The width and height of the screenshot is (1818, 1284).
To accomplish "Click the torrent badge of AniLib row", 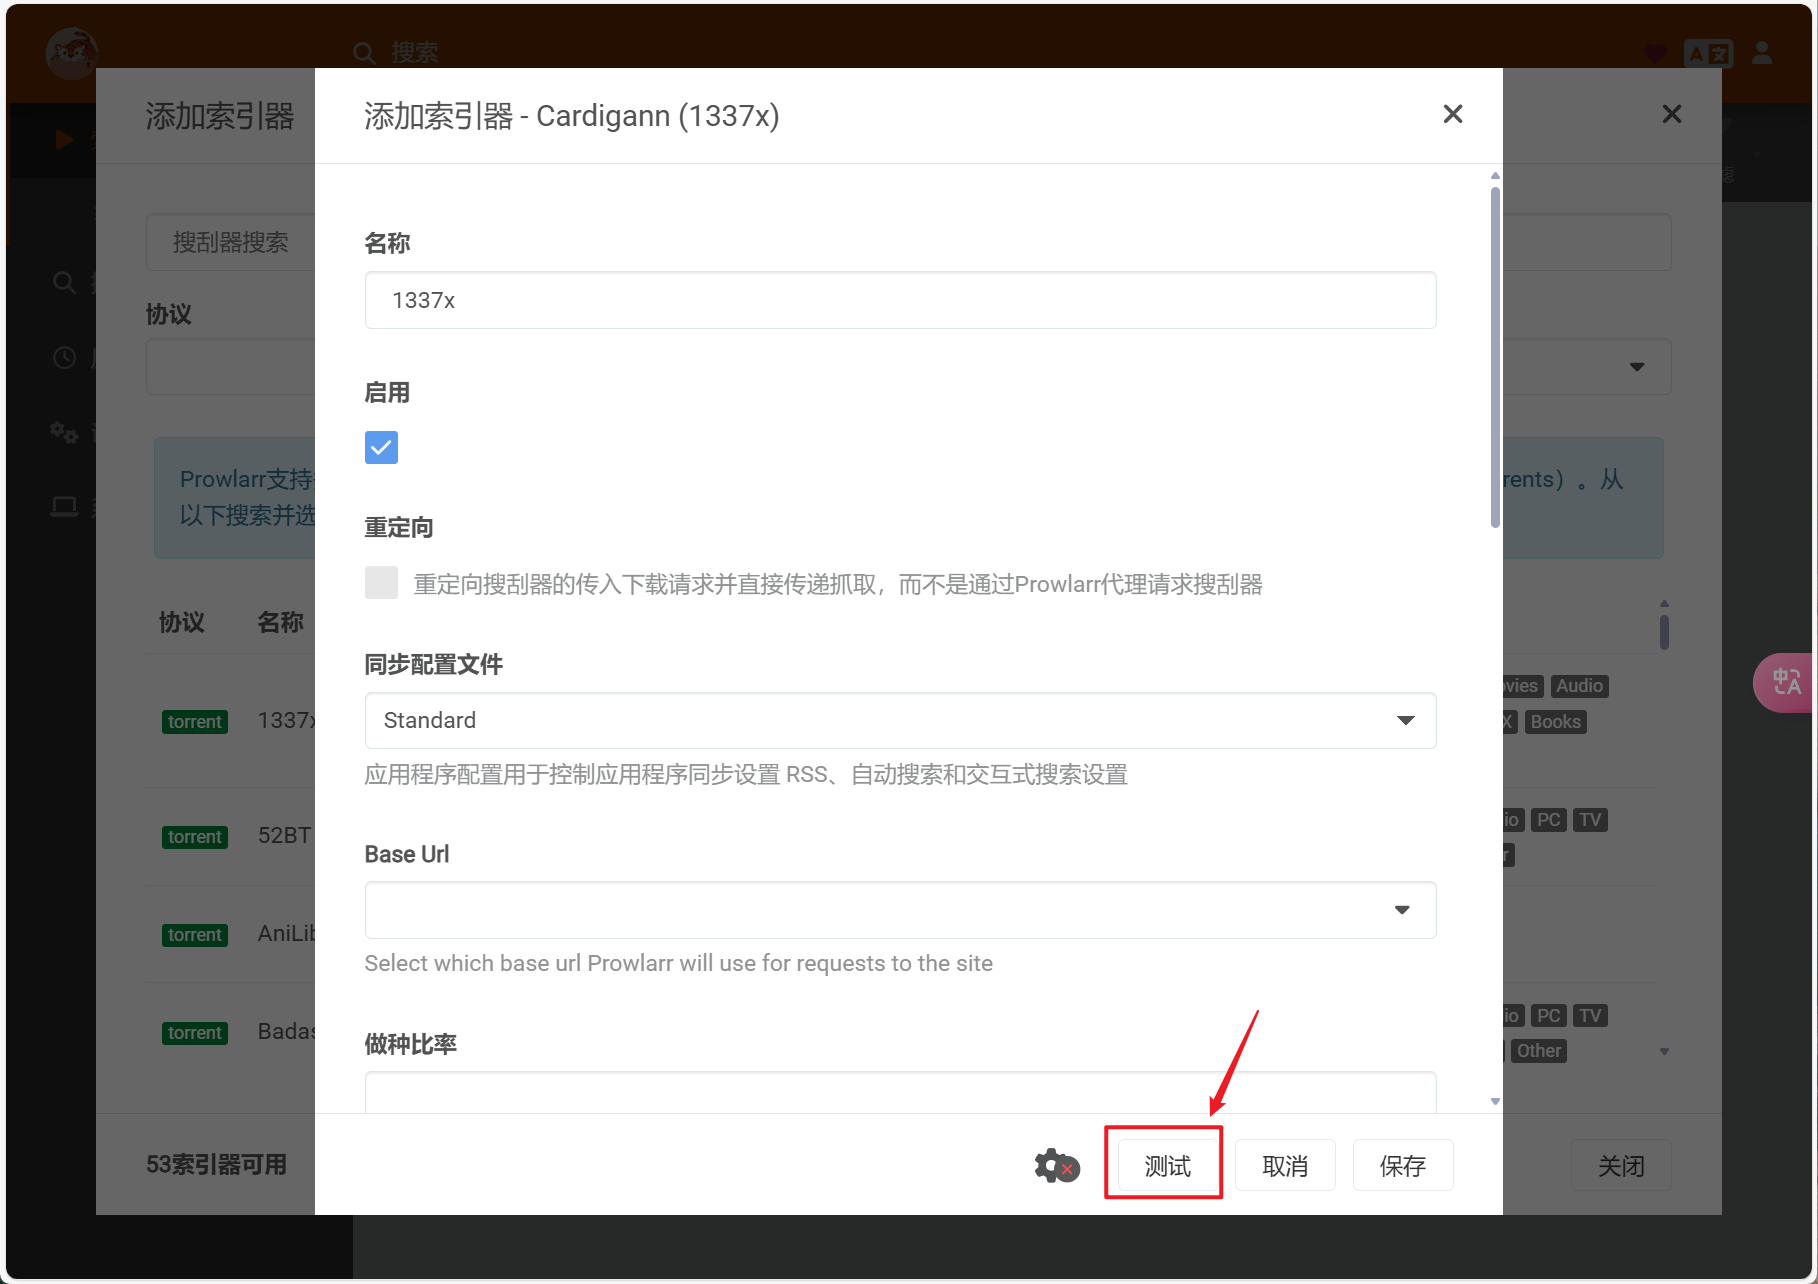I will tap(194, 934).
